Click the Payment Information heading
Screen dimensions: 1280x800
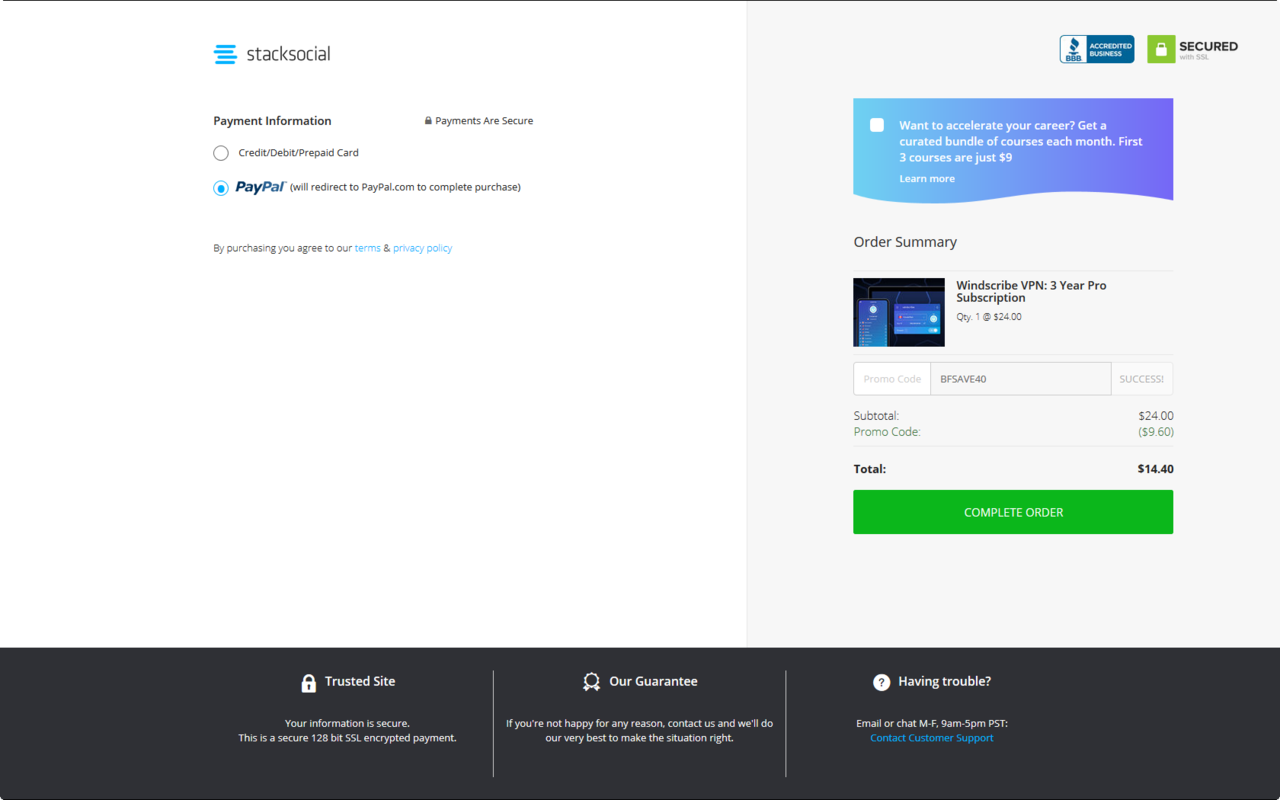[x=272, y=121]
